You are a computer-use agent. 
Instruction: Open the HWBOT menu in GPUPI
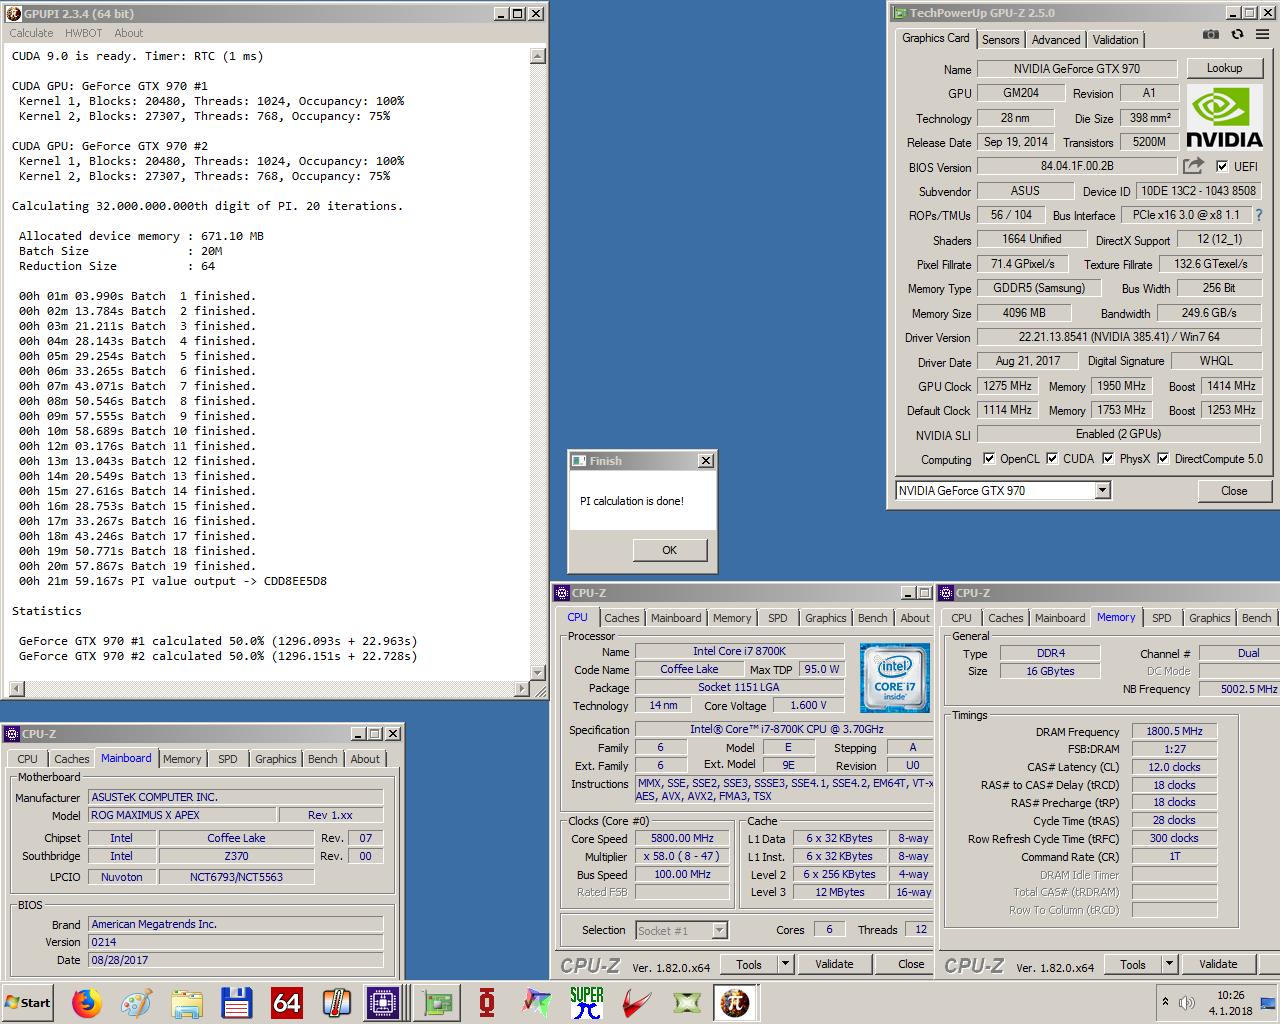click(83, 33)
